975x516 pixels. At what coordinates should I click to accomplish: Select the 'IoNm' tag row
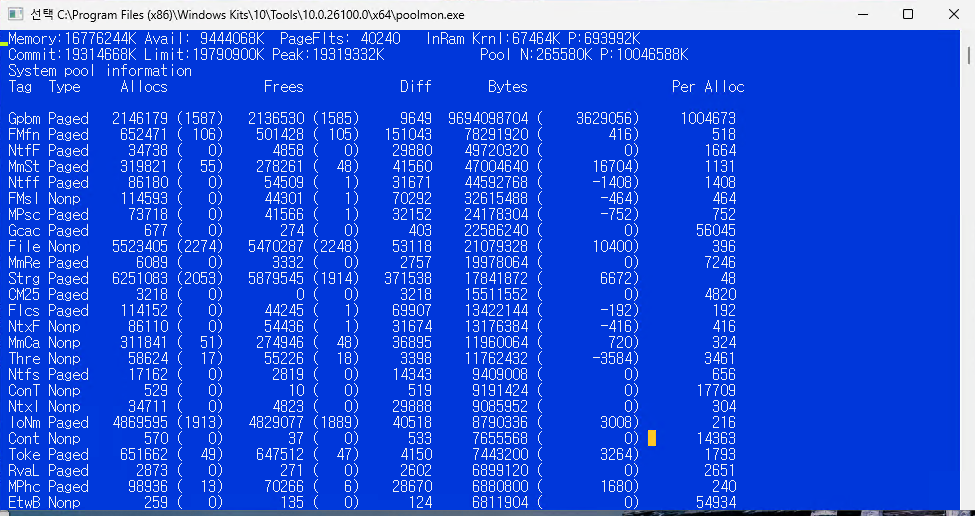pos(372,423)
